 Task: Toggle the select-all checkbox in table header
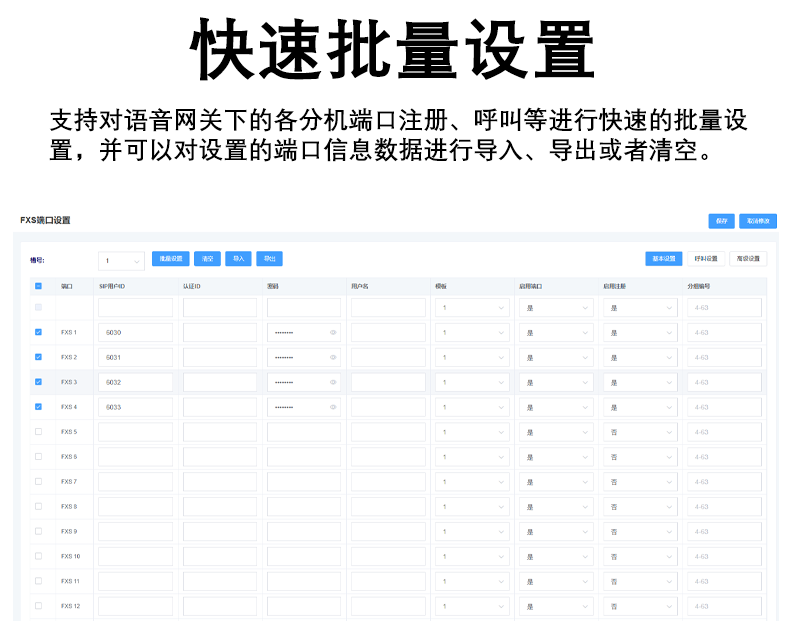tap(38, 286)
